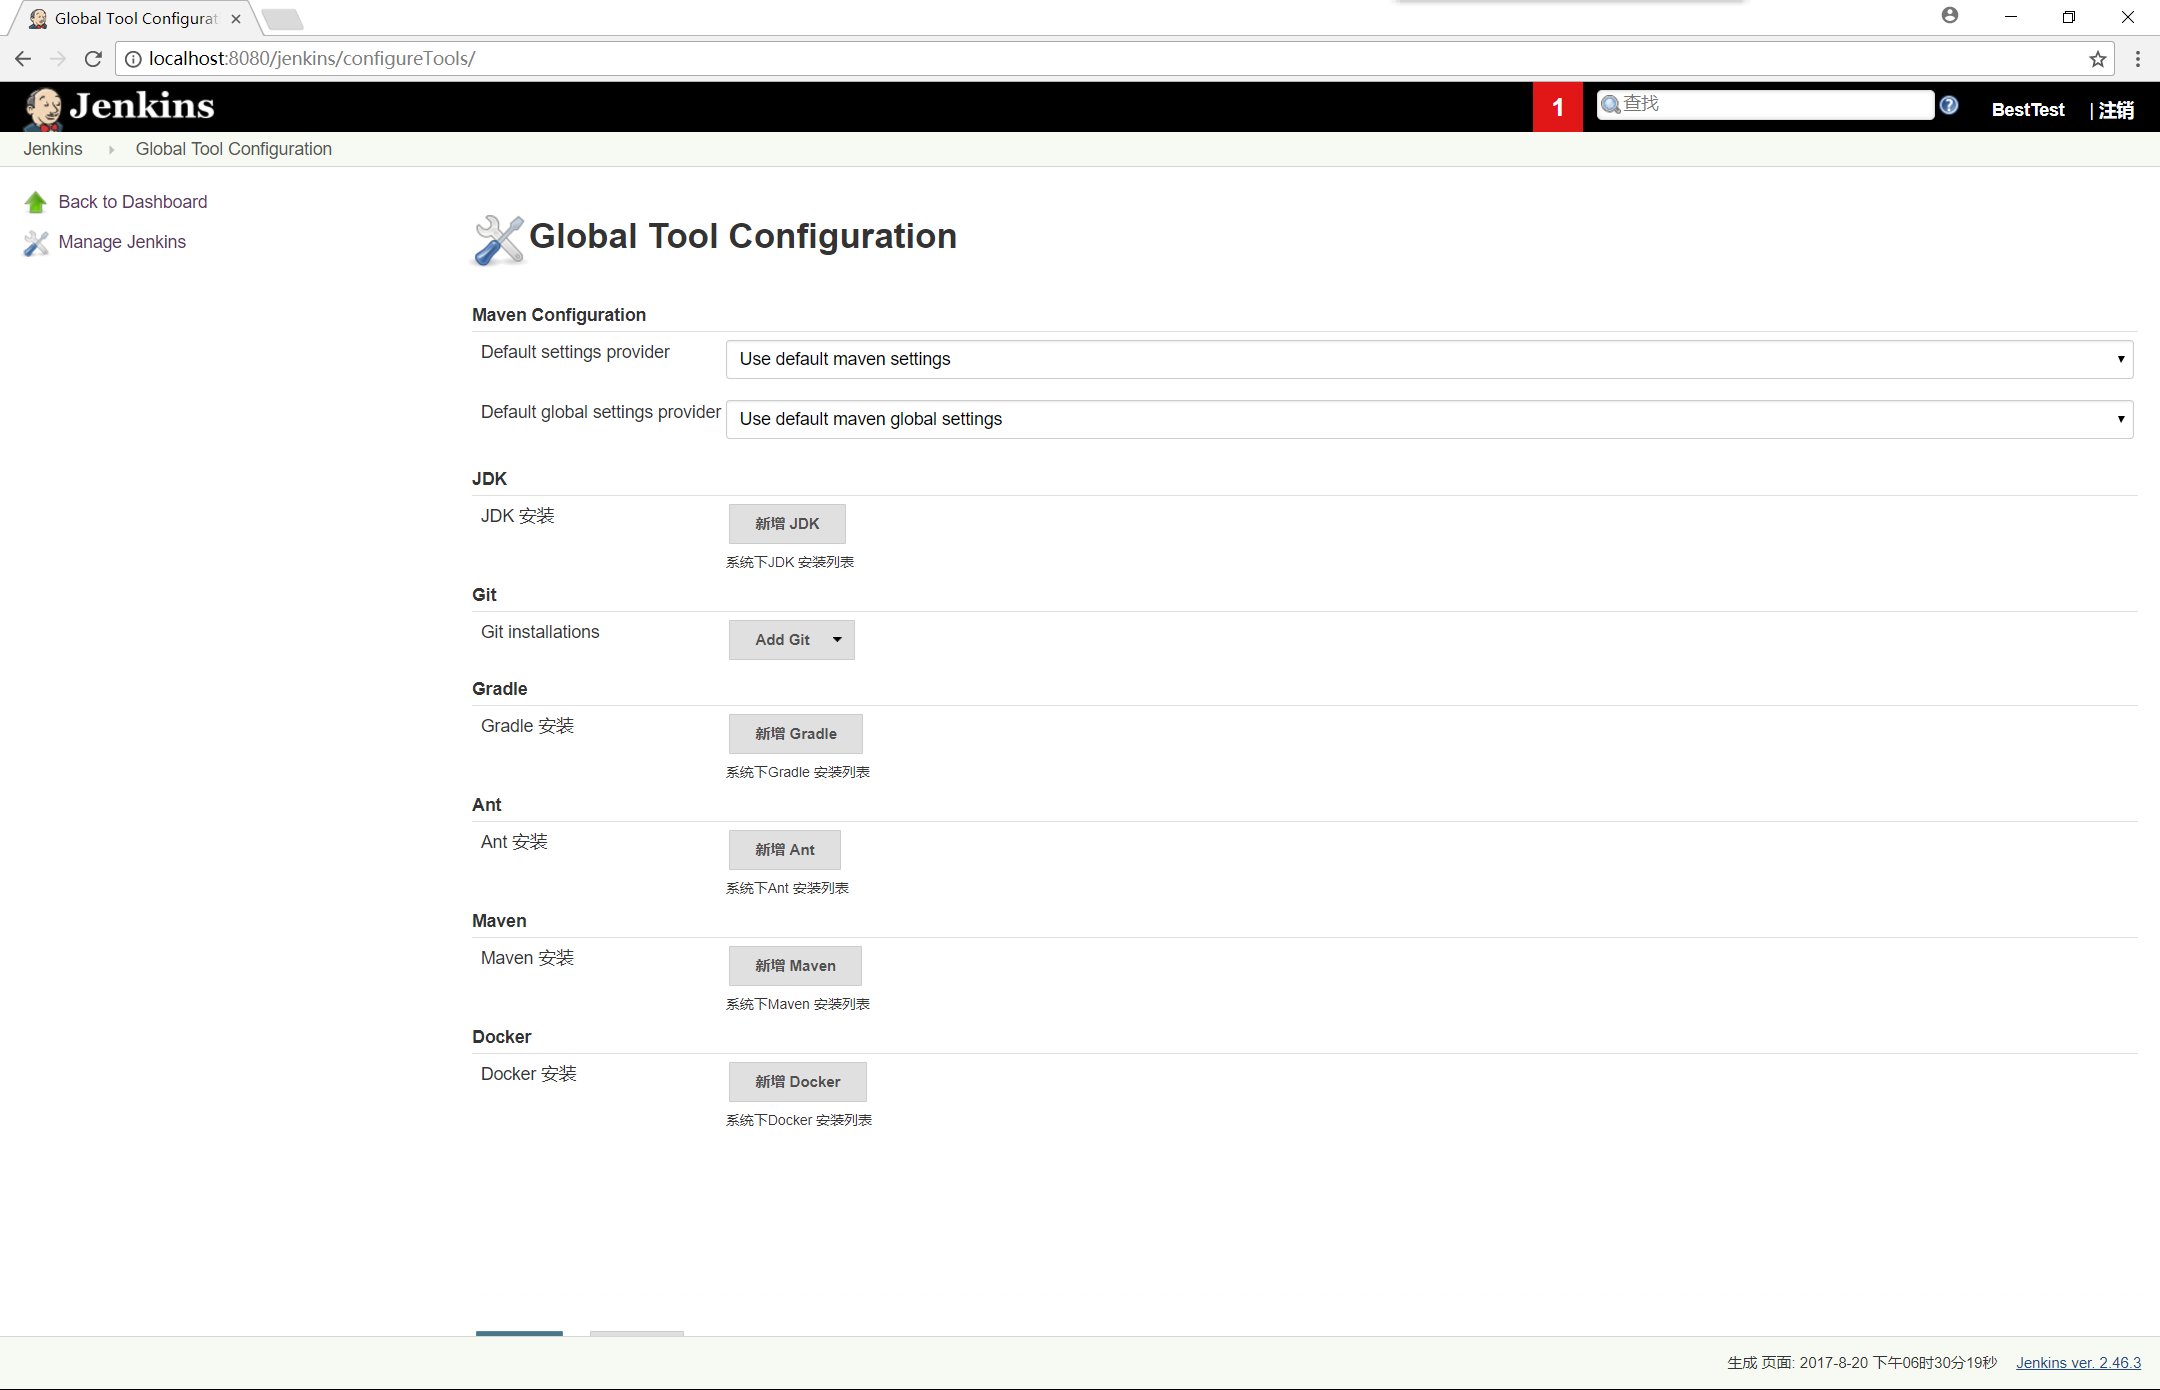This screenshot has height=1390, width=2160.
Task: Click the 新增 JDK button
Action: coord(787,524)
